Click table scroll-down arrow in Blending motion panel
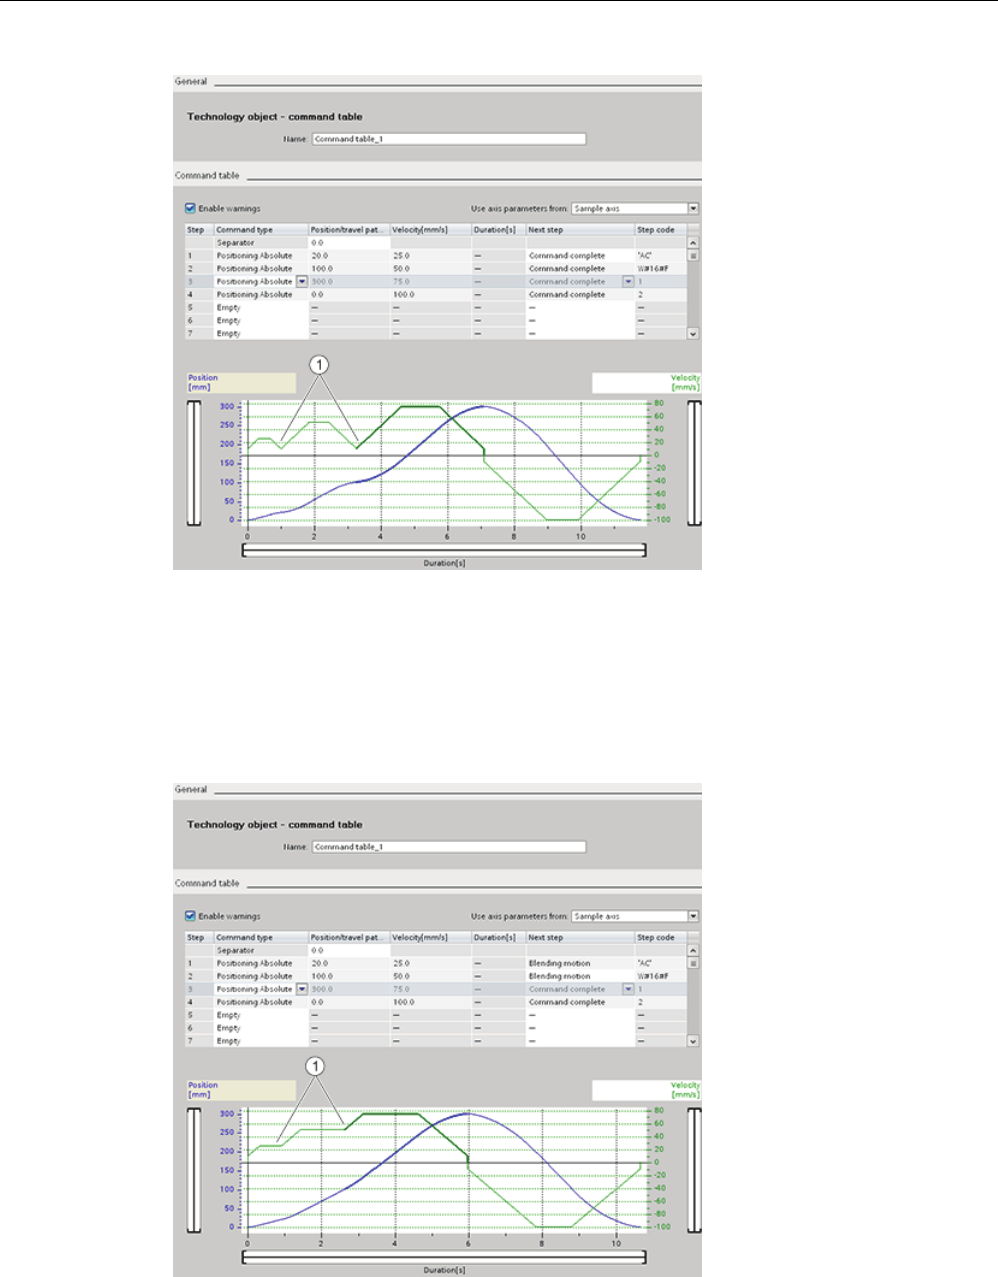This screenshot has width=998, height=1277. pos(694,1041)
